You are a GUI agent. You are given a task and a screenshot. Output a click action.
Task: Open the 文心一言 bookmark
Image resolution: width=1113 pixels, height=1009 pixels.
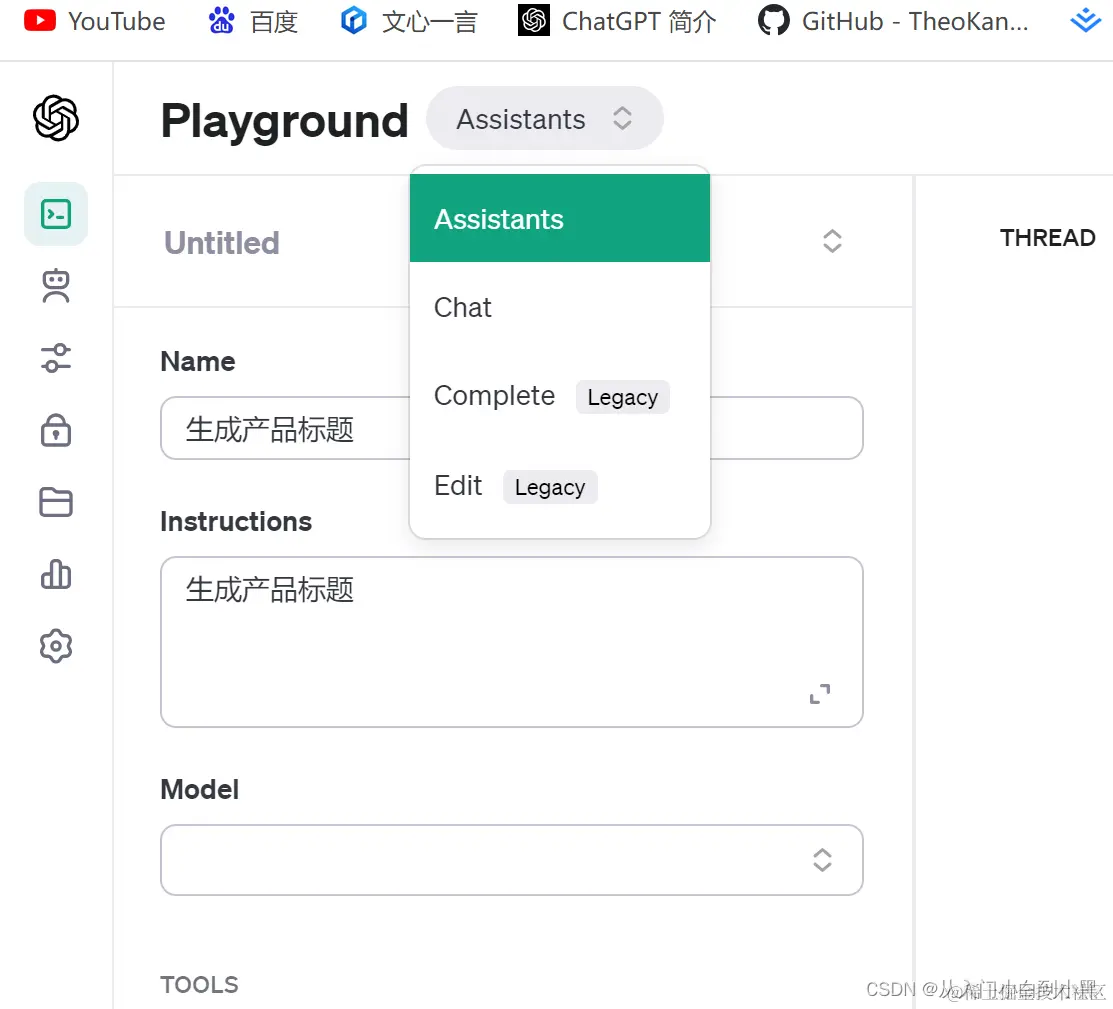tap(409, 21)
